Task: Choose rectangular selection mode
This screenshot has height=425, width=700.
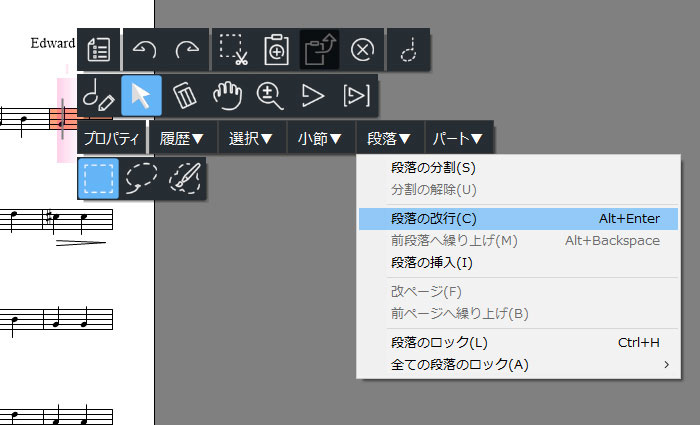Action: click(x=99, y=179)
